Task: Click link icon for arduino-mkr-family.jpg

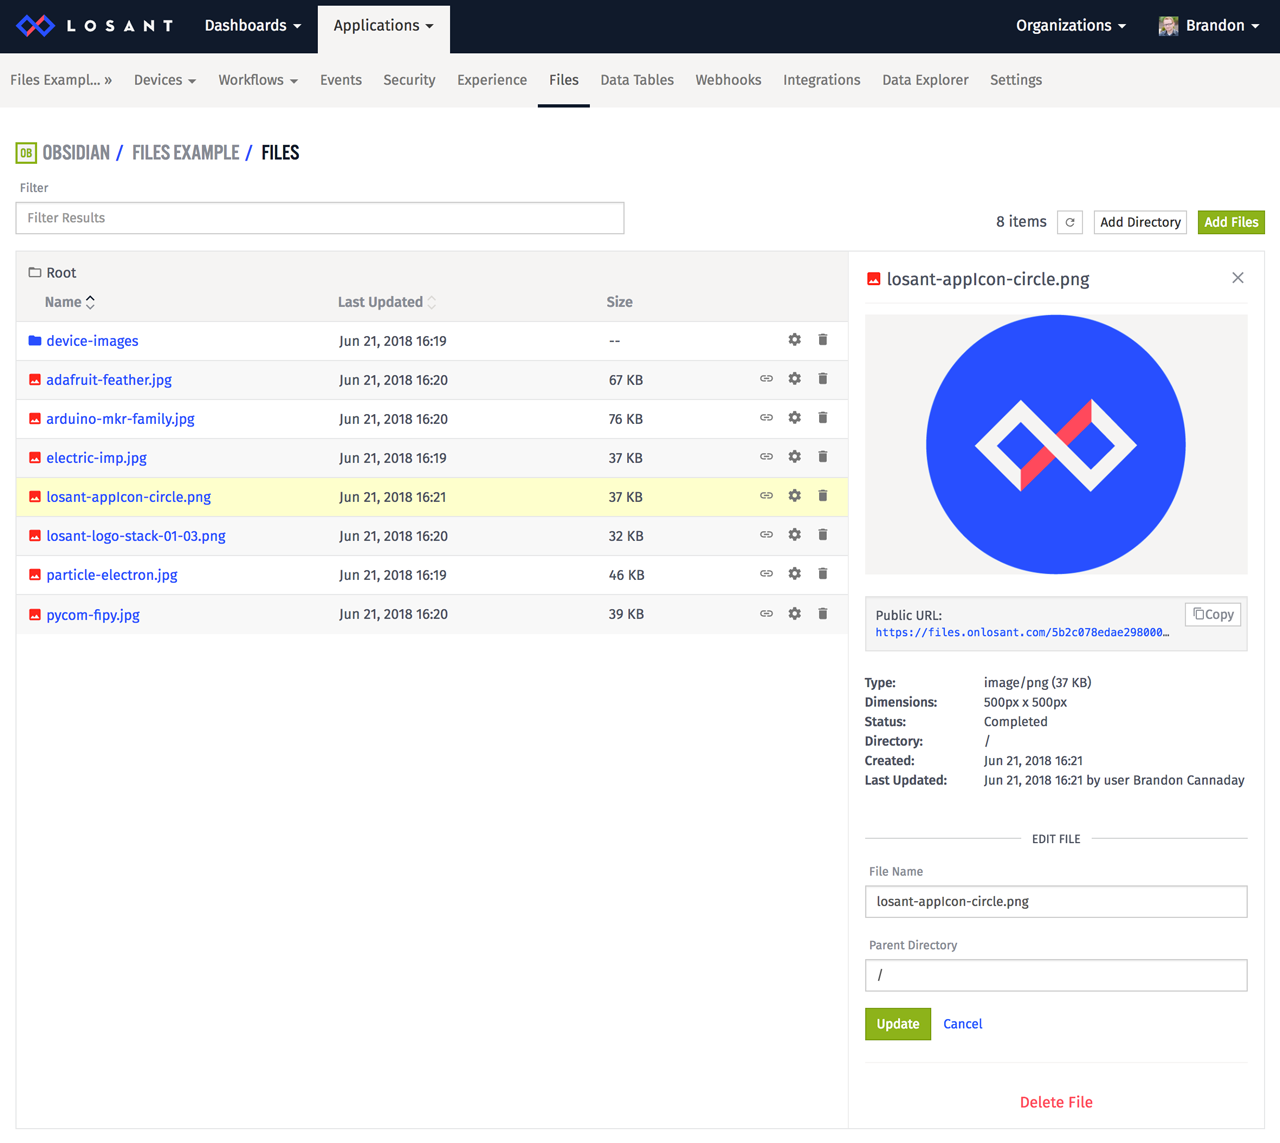Action: [x=766, y=418]
